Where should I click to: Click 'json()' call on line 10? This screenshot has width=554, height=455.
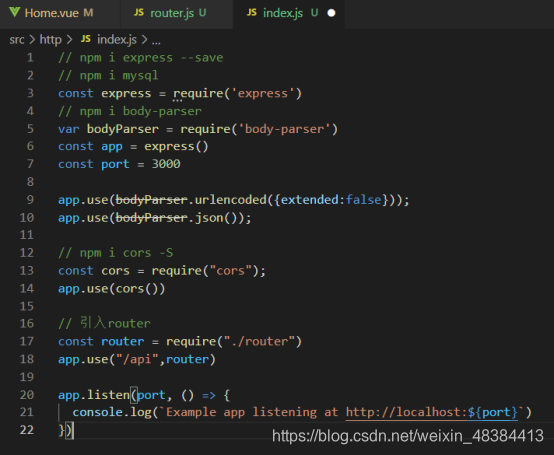tap(216, 218)
